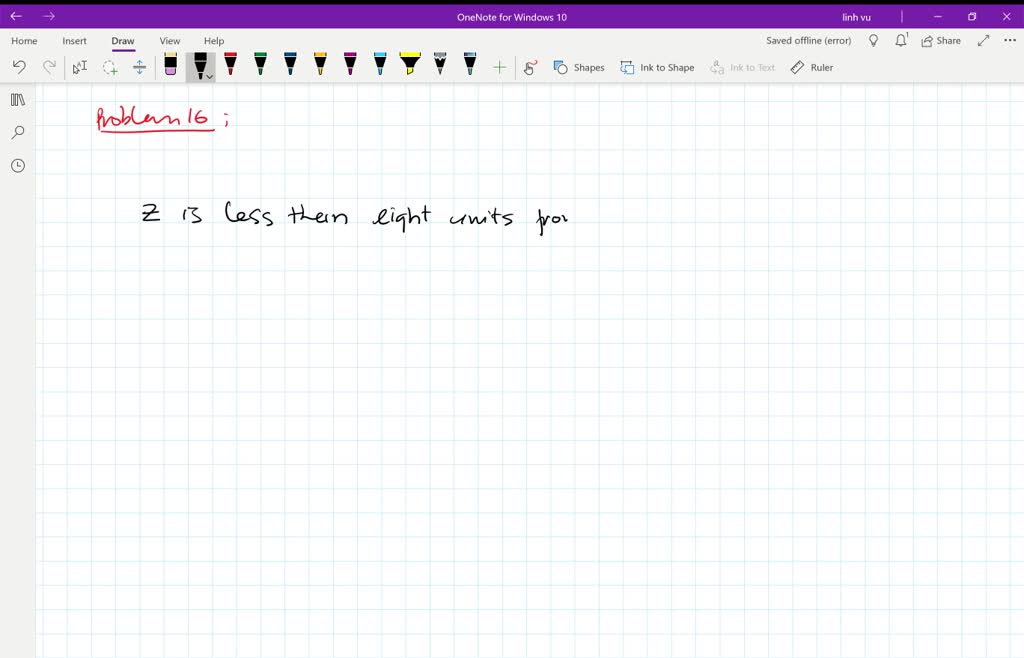The image size is (1024, 658).
Task: Select the Lasso Select tool
Action: (110, 67)
